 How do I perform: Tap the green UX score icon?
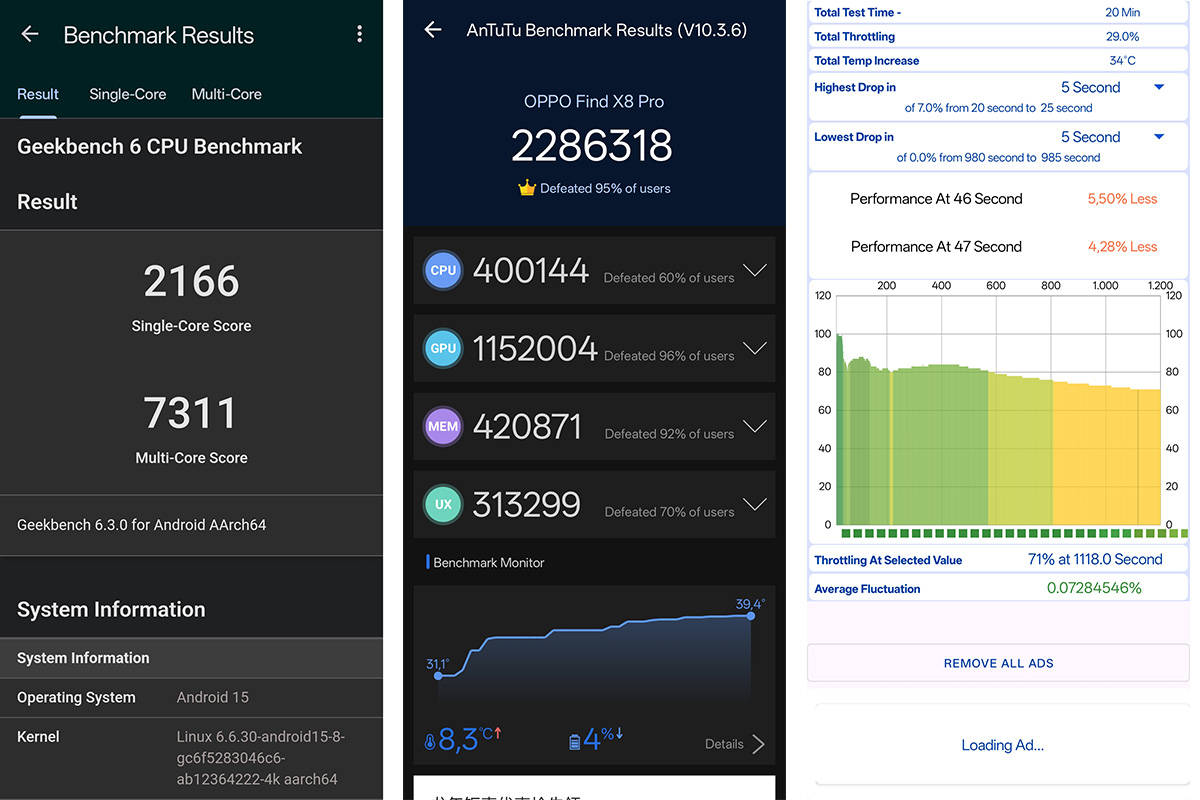pyautogui.click(x=443, y=504)
